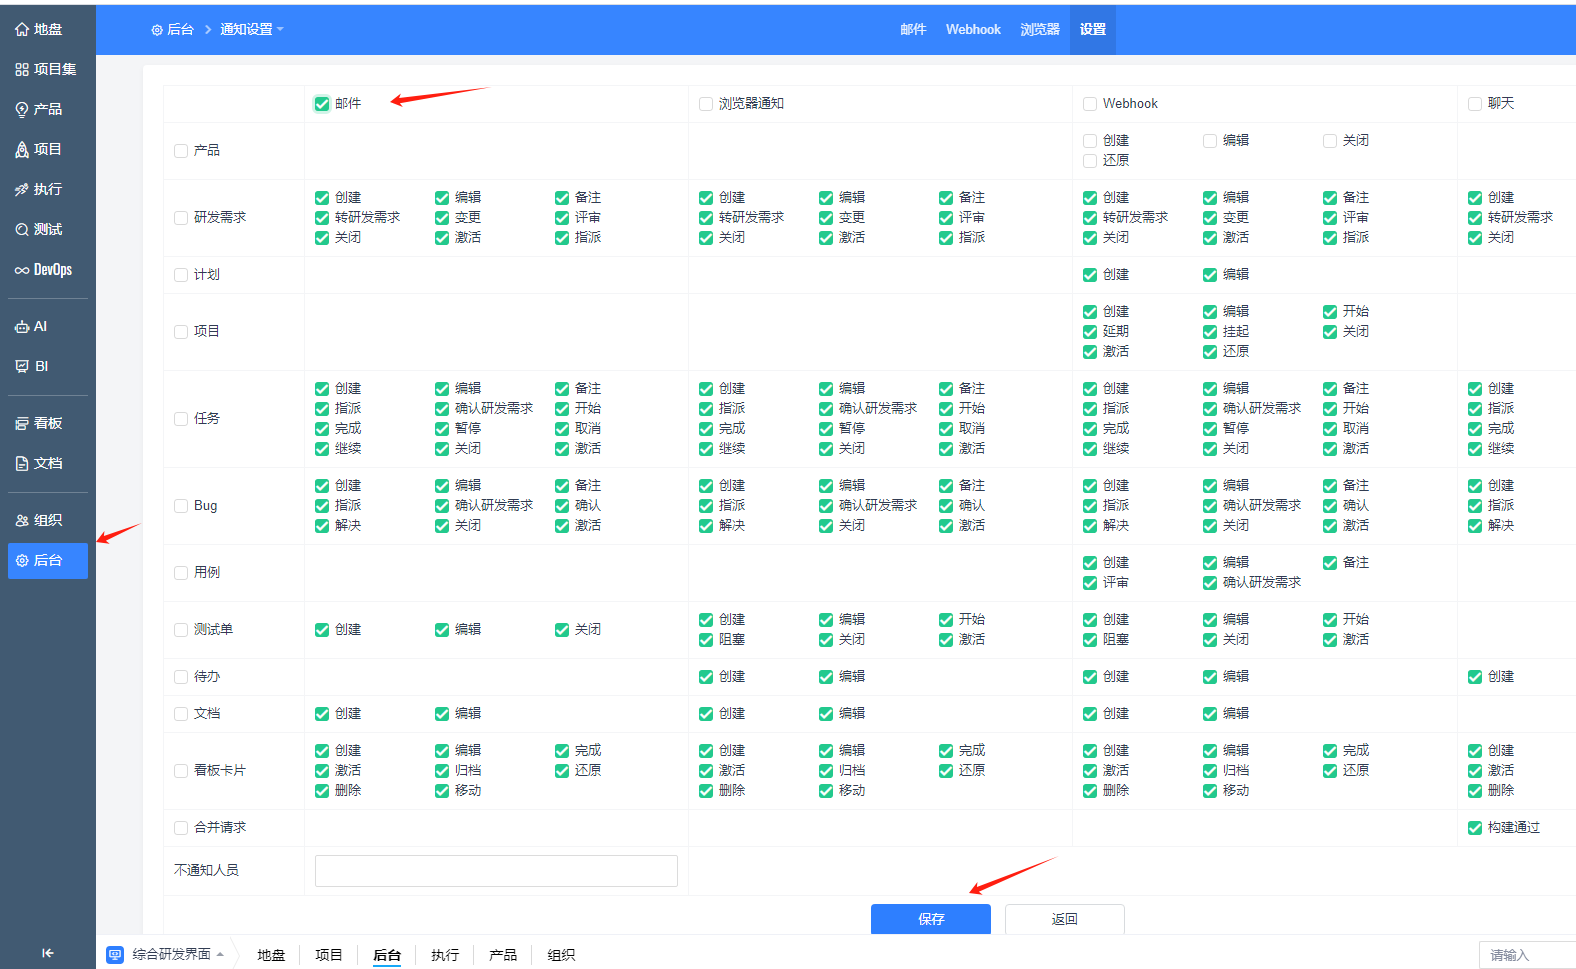Click the blue 保存 save button
Screen dimensions: 1576x969
coord(930,919)
